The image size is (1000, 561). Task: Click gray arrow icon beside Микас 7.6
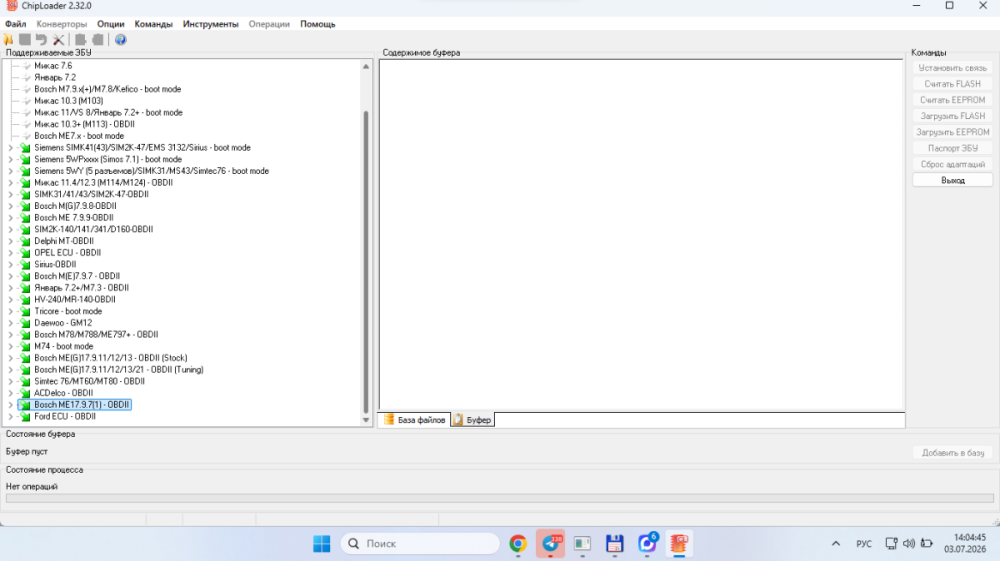[x=27, y=66]
